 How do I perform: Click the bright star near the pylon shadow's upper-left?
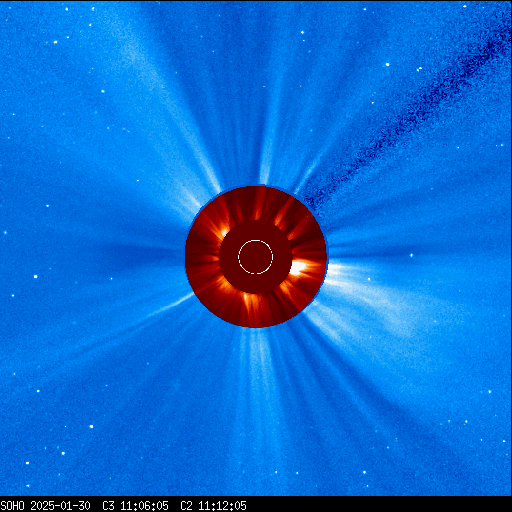pos(387,64)
